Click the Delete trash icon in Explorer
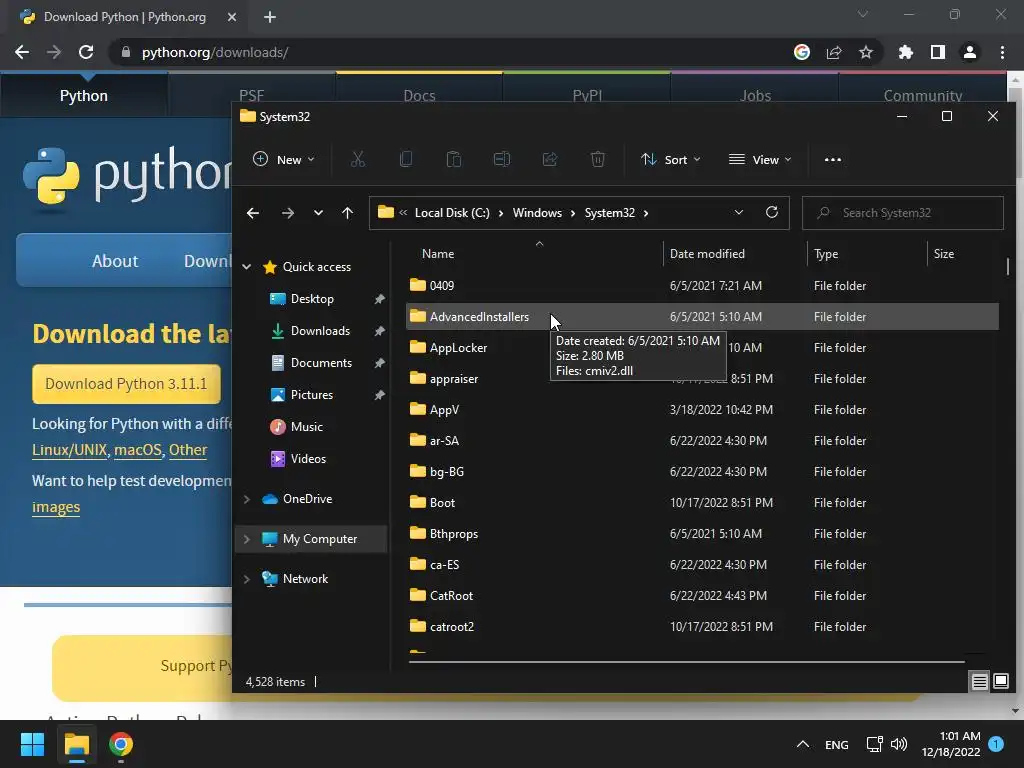 (x=598, y=159)
